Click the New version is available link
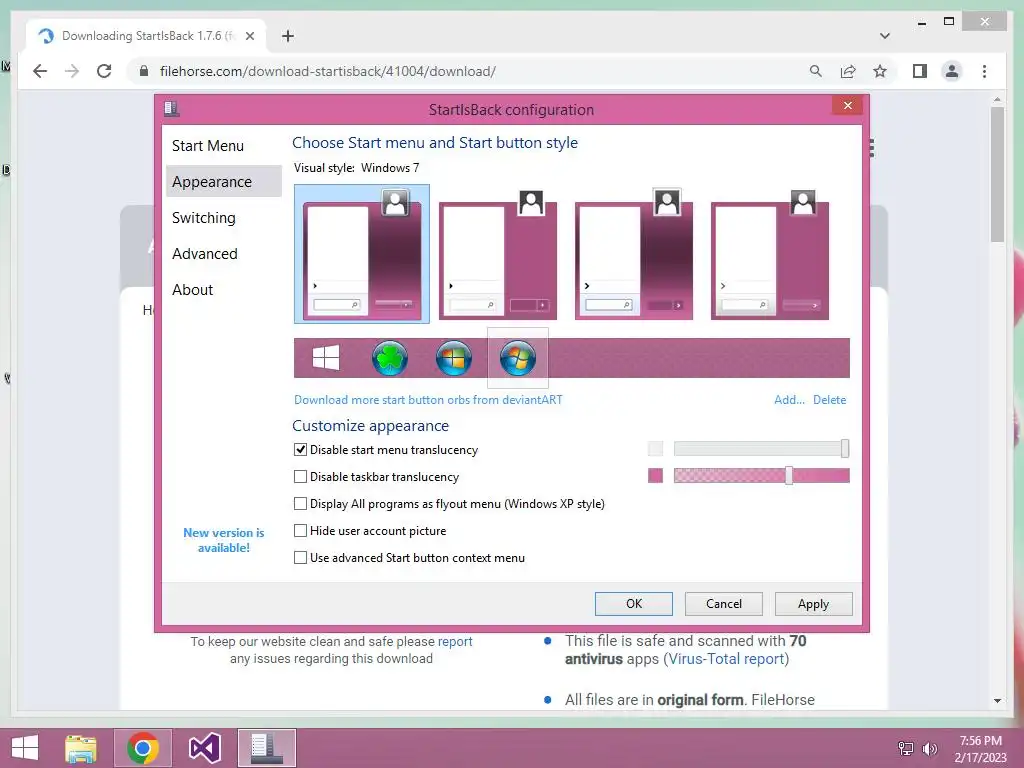The image size is (1024, 768). pos(223,540)
